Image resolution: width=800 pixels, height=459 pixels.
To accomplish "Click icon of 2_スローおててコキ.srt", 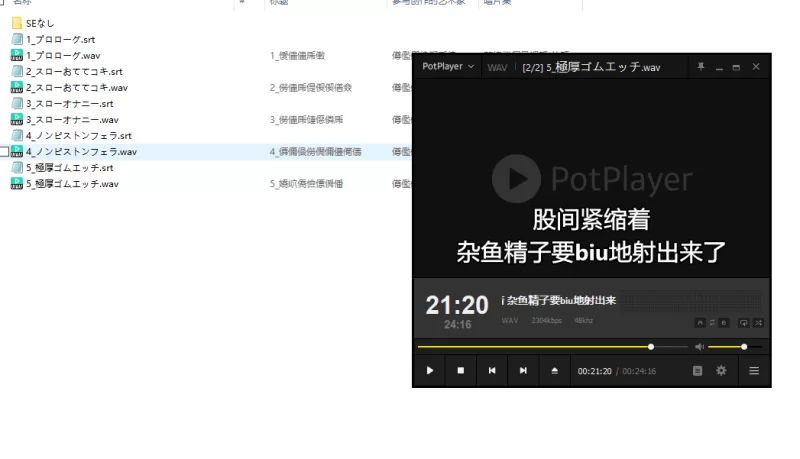I will [17, 71].
